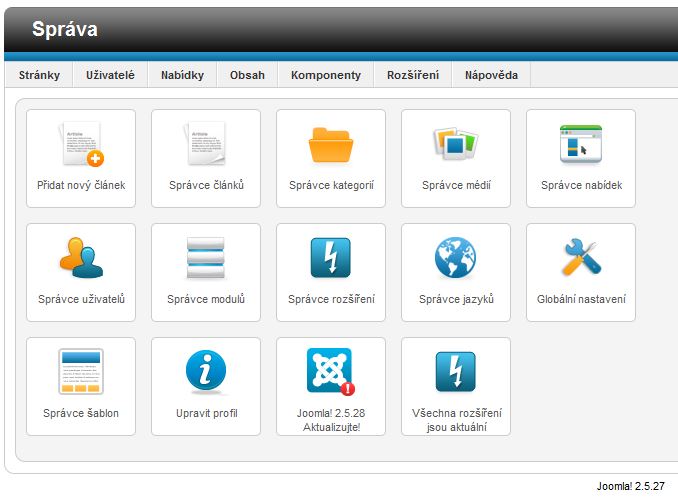Open Všechna rozšíření jsou aktuální icon

456,374
